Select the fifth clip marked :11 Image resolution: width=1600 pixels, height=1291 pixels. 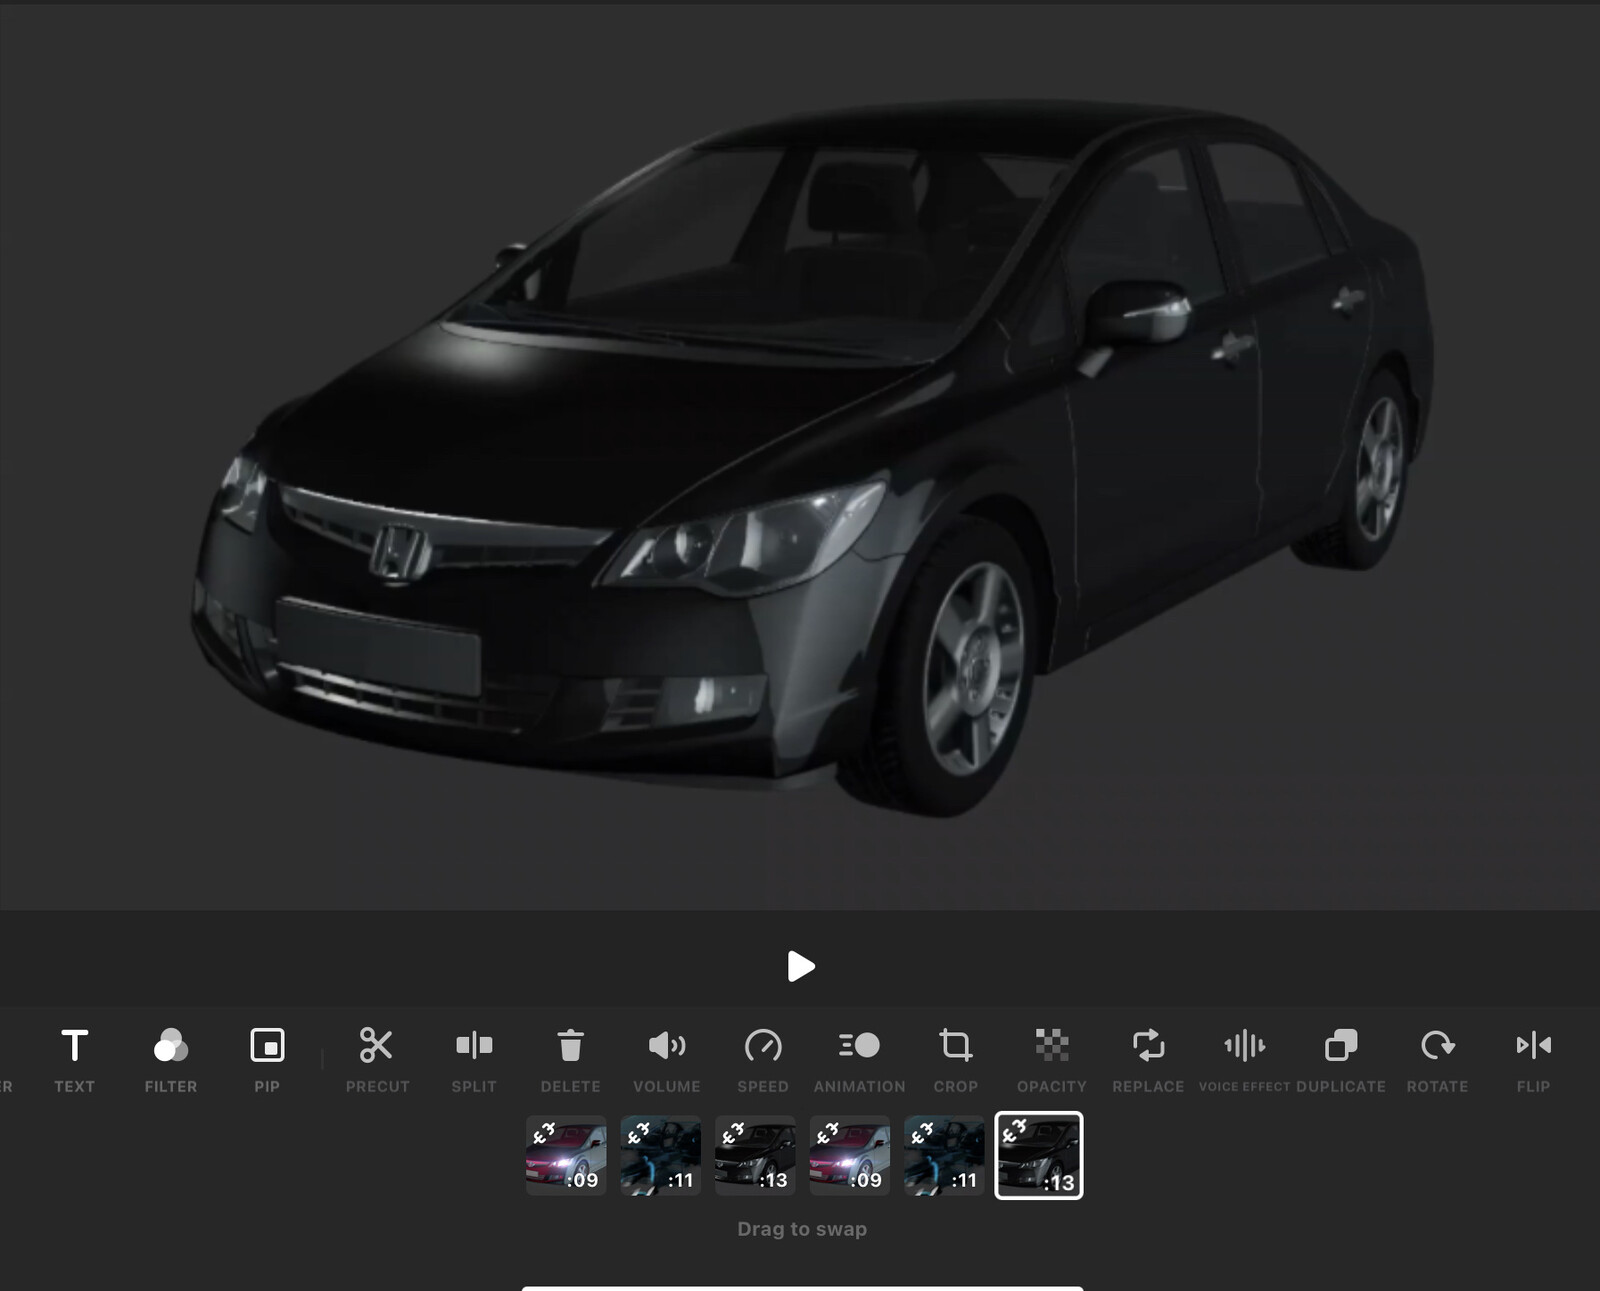point(944,1156)
